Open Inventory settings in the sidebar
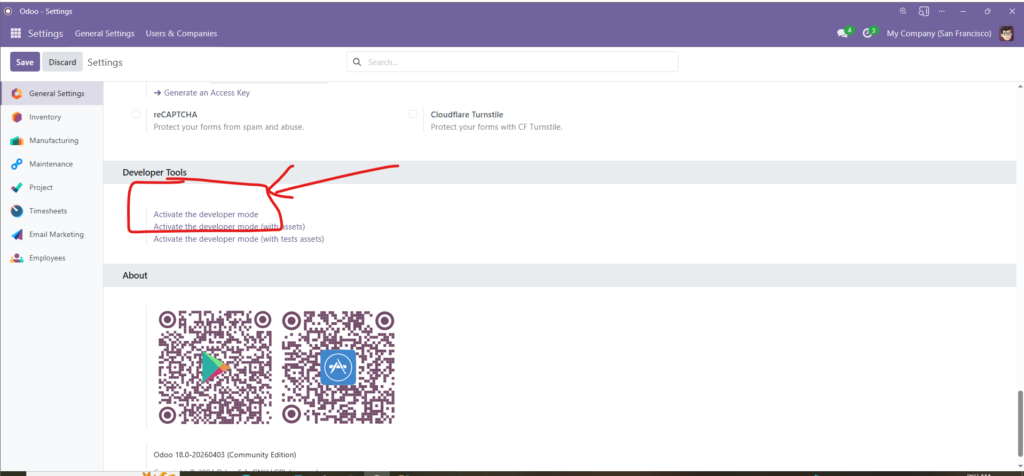1024x476 pixels. coord(44,117)
